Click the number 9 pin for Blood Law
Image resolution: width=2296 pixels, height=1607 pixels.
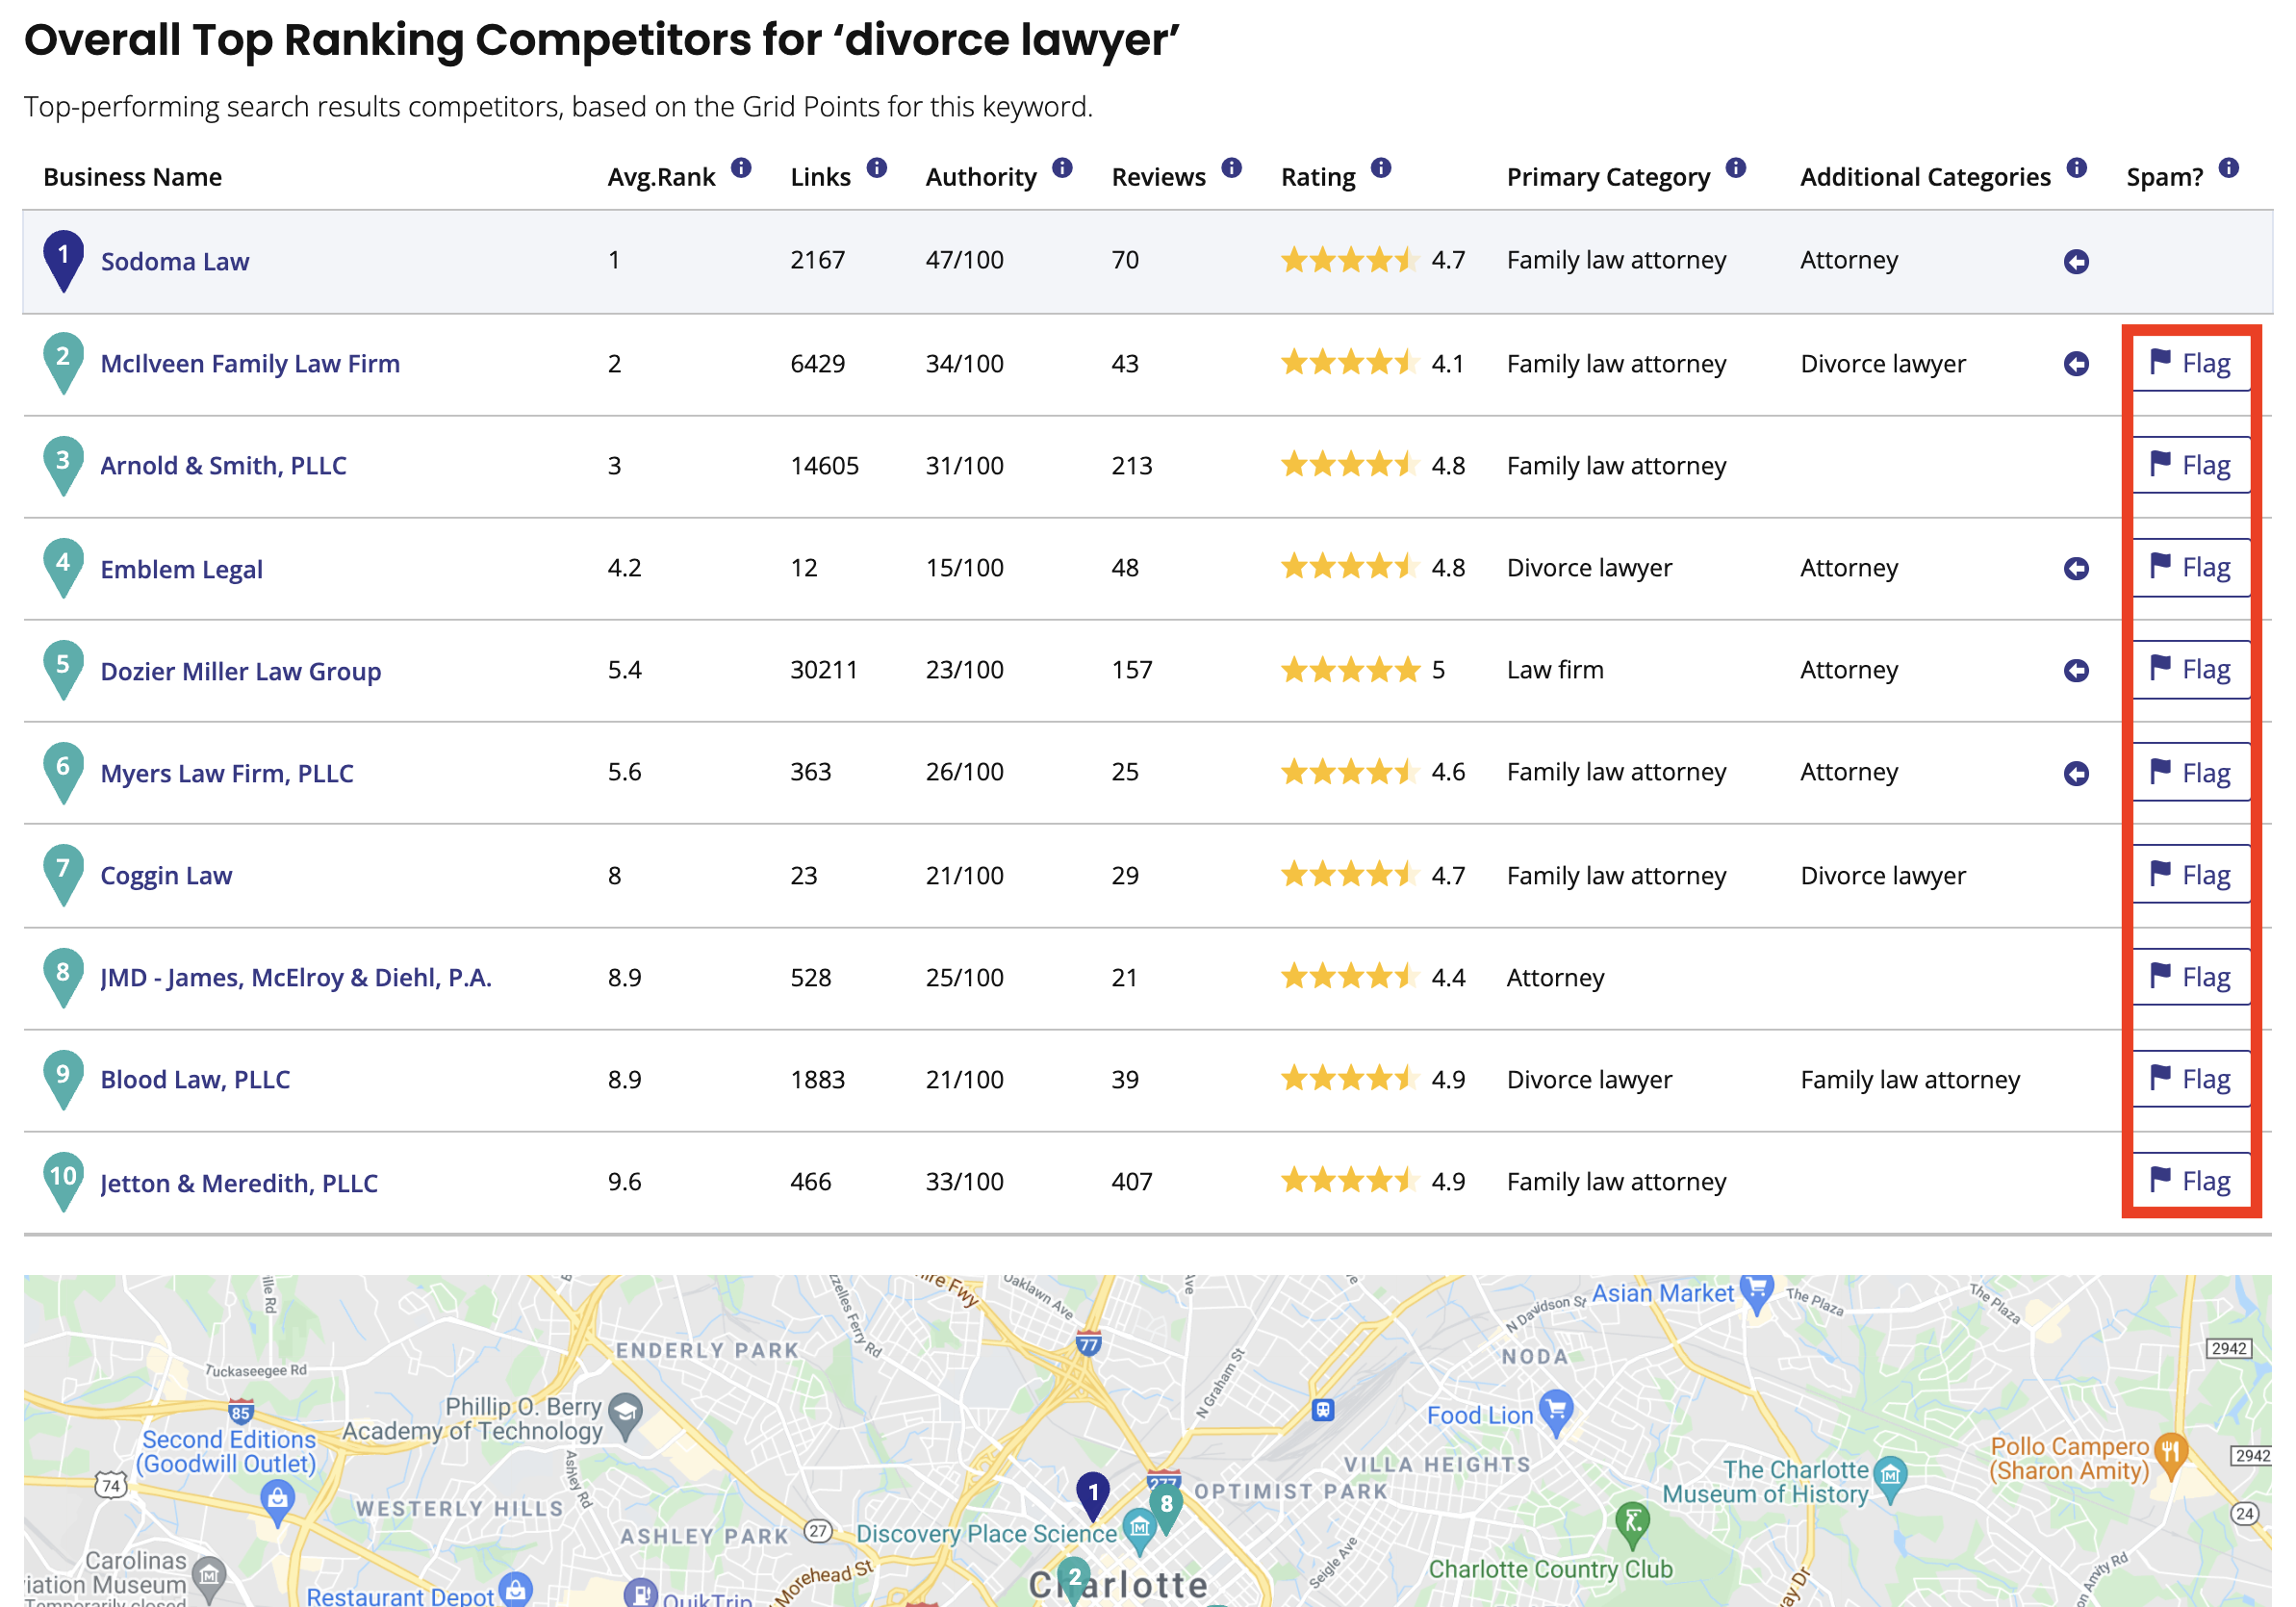click(x=63, y=1078)
